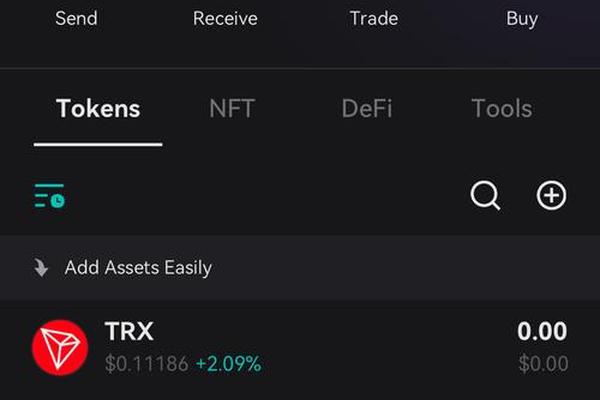Image resolution: width=600 pixels, height=400 pixels.
Task: Open the DeFi tab
Action: [x=367, y=109]
